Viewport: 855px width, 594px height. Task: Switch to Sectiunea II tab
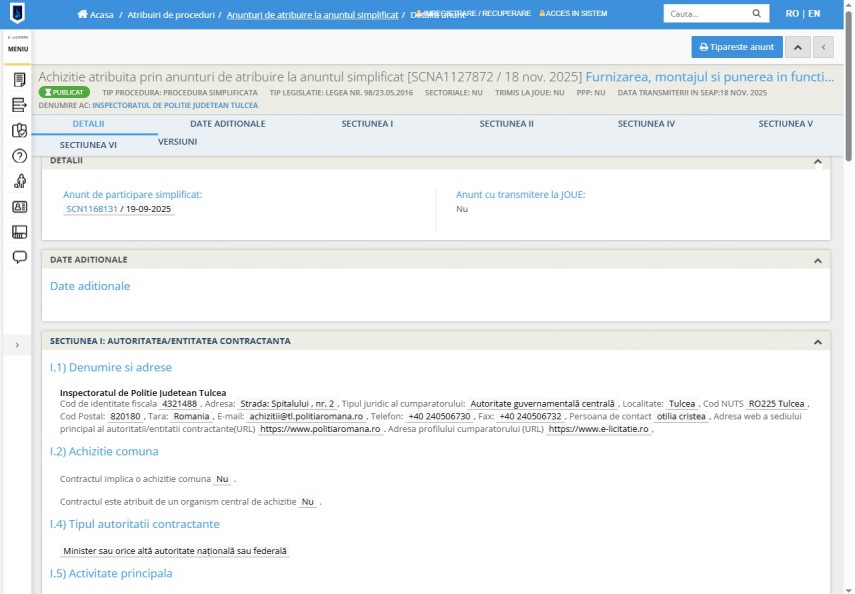pyautogui.click(x=506, y=124)
